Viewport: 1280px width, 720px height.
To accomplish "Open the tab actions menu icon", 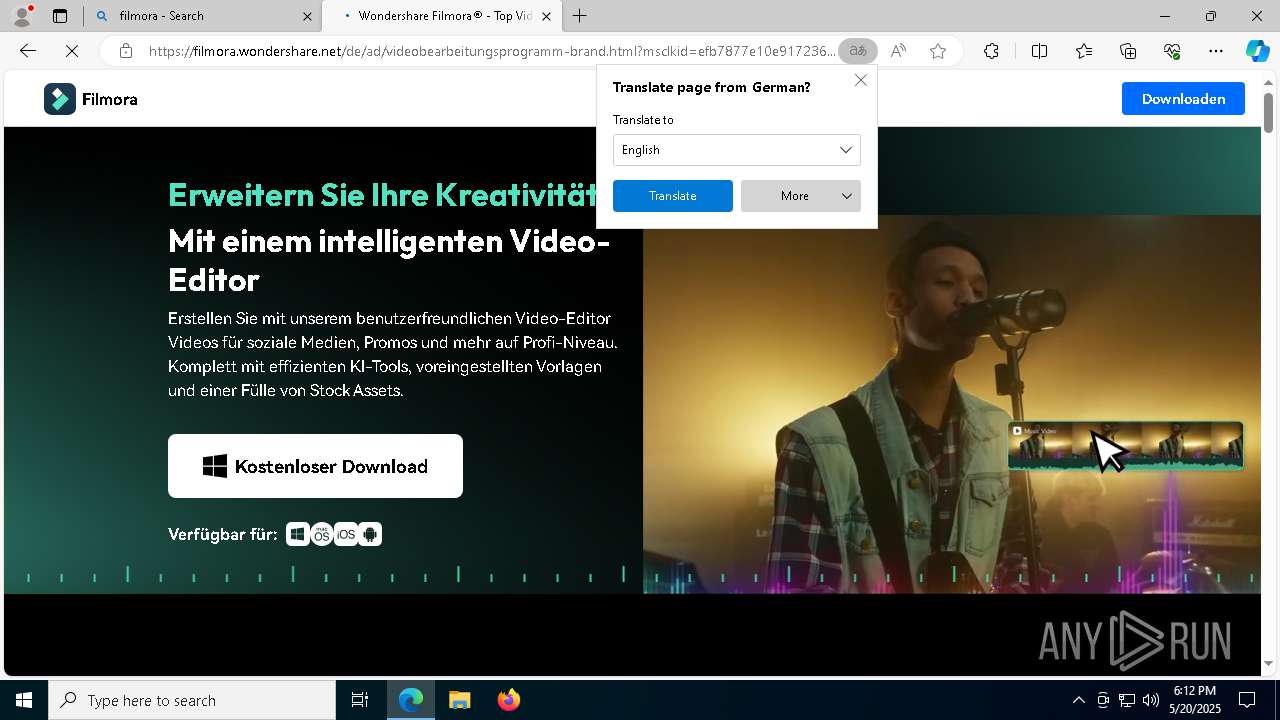I will pyautogui.click(x=60, y=16).
